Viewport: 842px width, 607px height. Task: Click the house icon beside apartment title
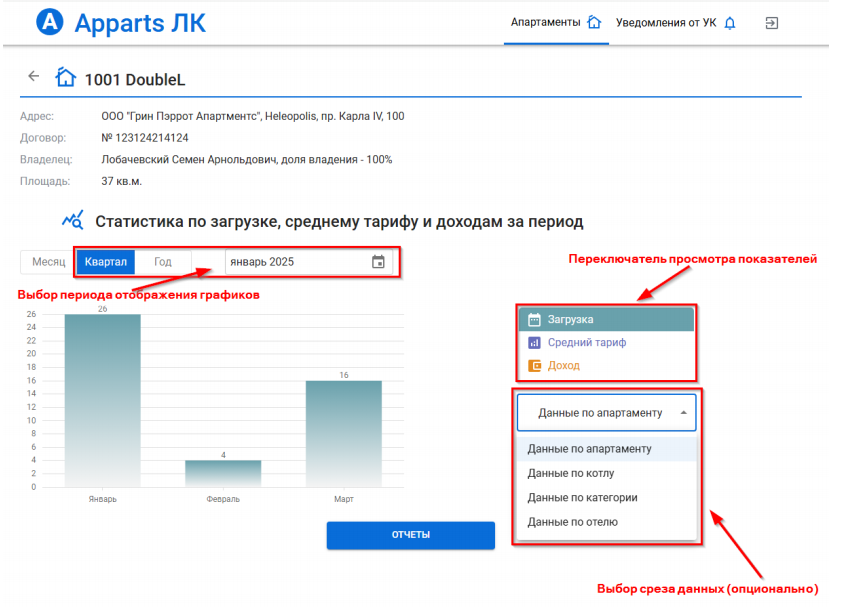pyautogui.click(x=66, y=78)
